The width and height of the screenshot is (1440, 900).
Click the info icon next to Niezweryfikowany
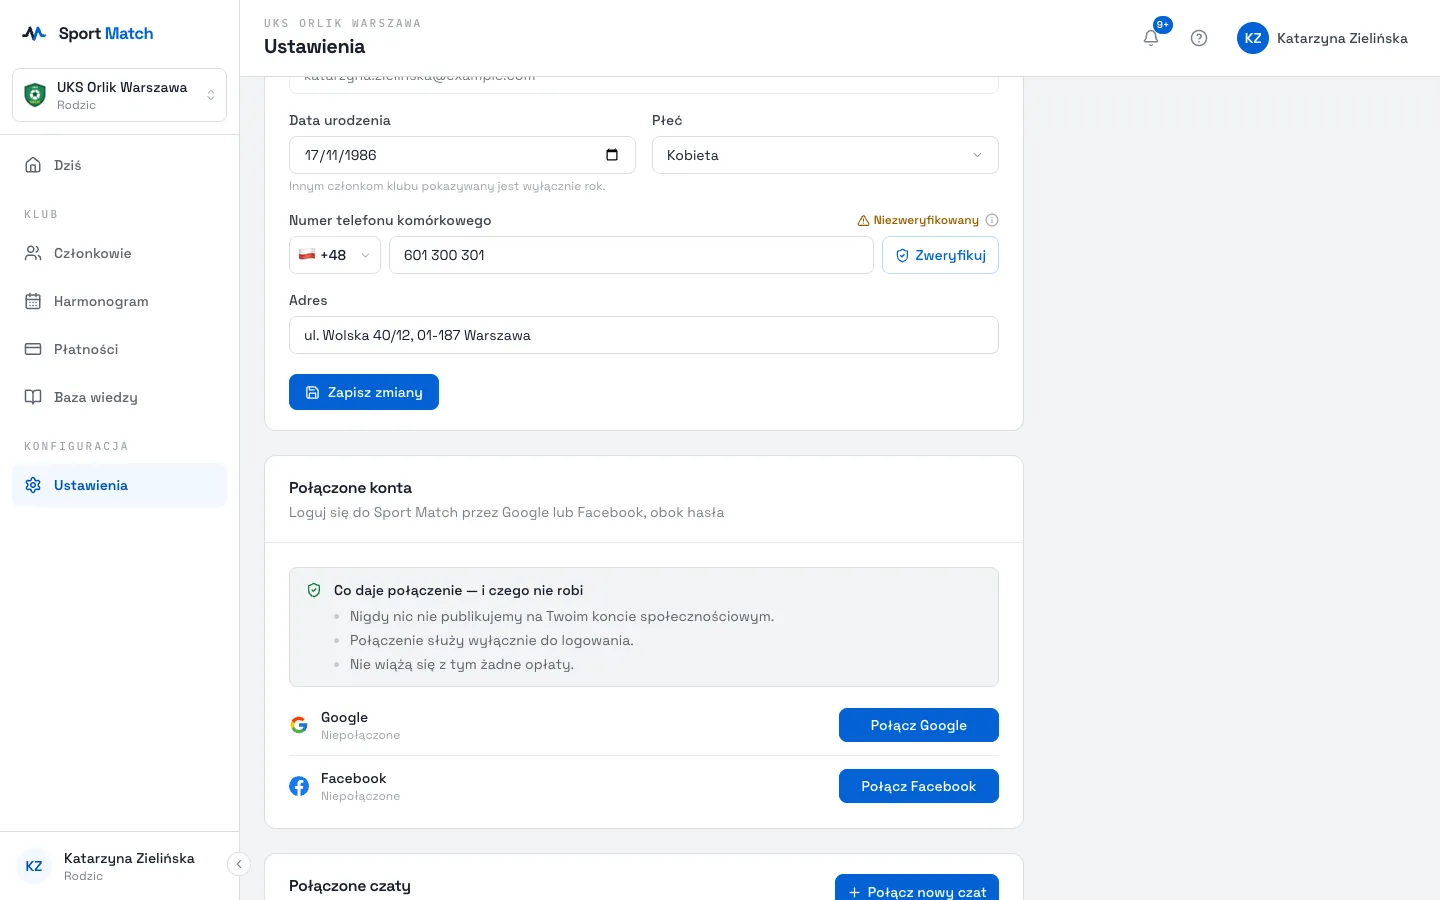992,220
